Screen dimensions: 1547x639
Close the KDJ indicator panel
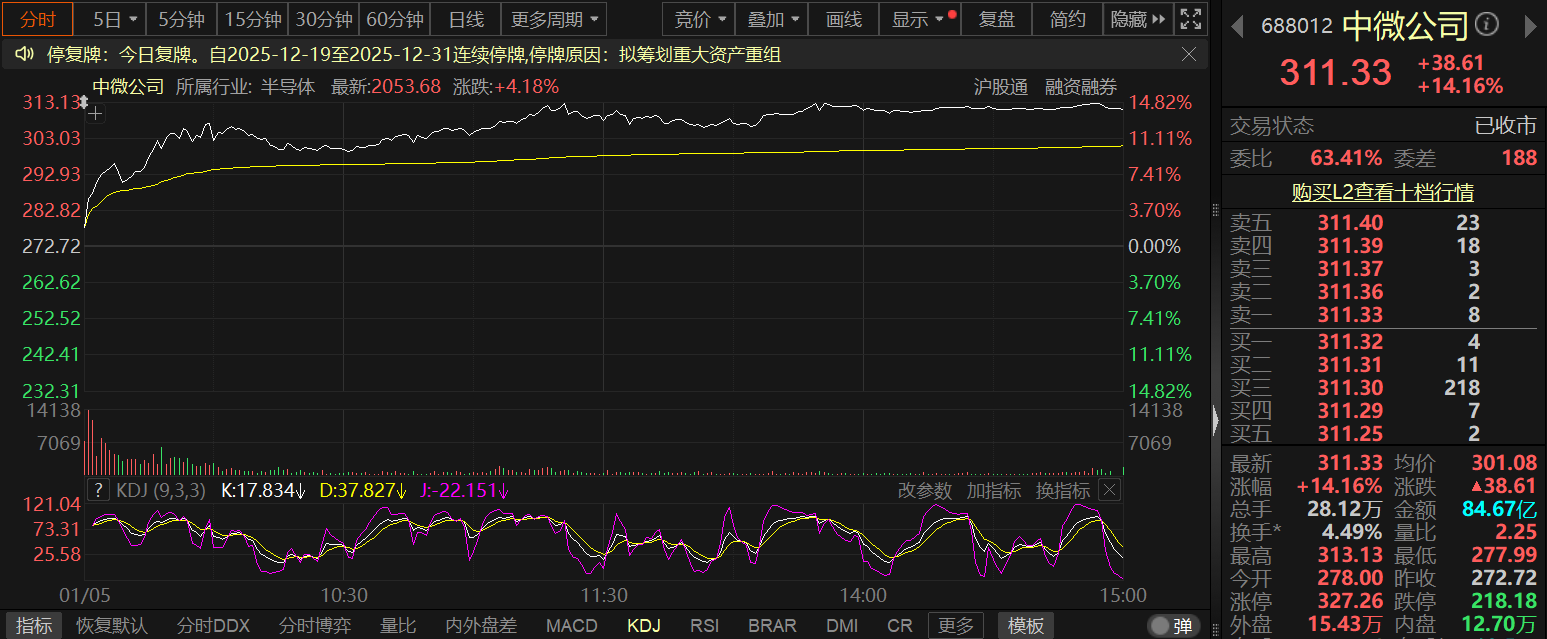click(x=1109, y=490)
